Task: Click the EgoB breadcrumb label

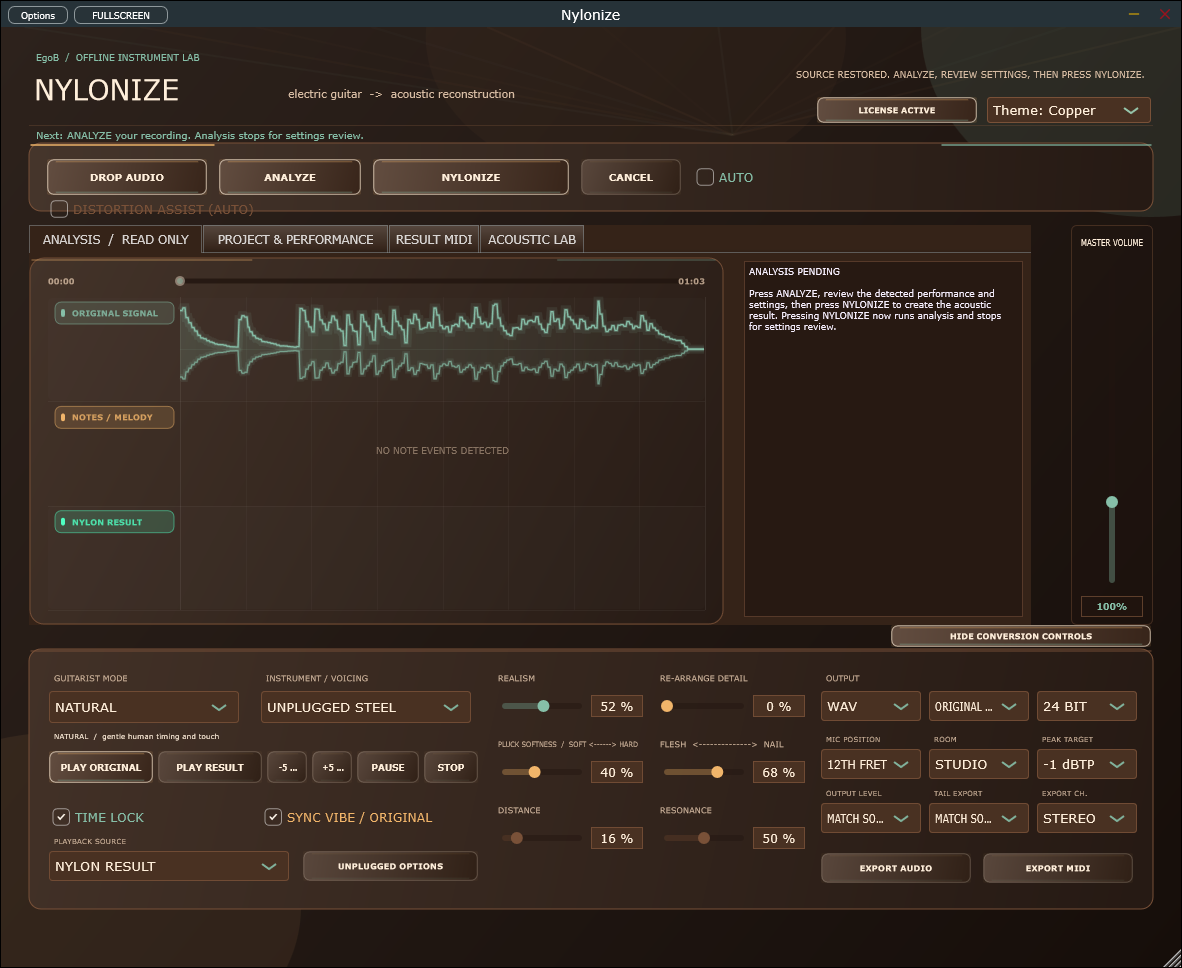Action: pos(47,57)
